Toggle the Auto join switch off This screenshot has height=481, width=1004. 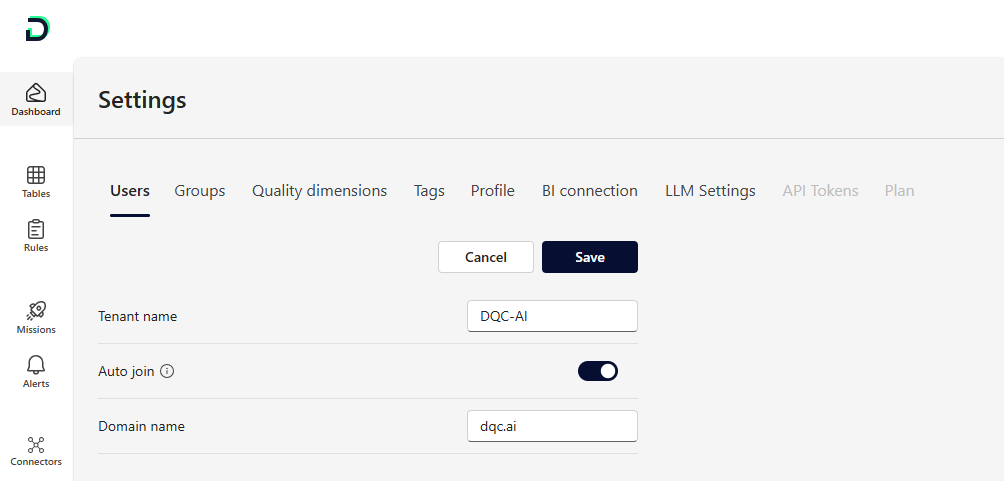[598, 371]
